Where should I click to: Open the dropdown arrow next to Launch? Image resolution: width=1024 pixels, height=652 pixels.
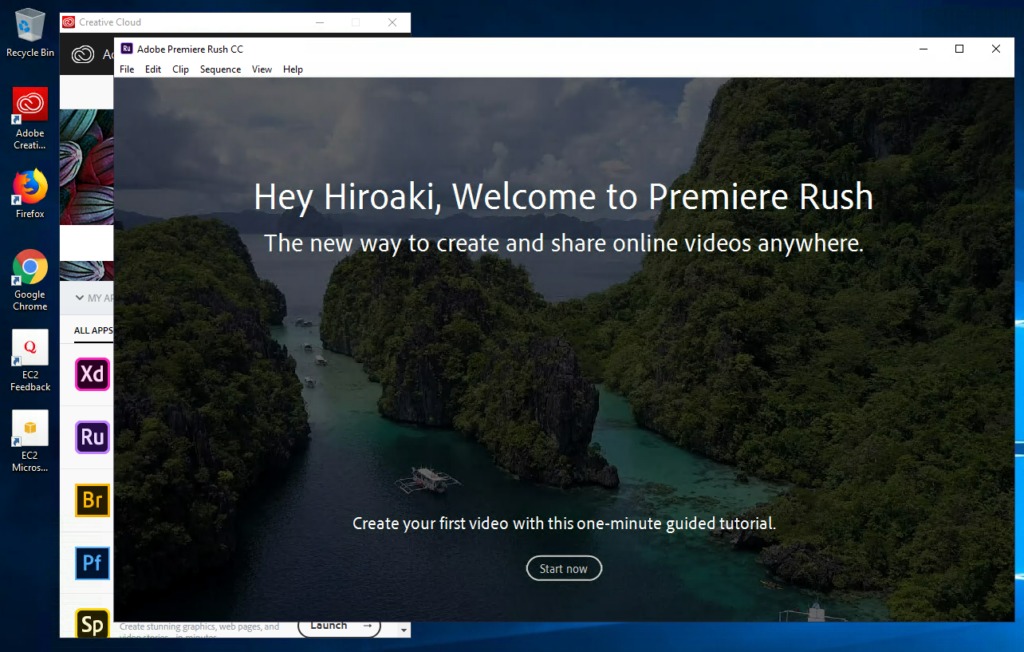(x=404, y=630)
